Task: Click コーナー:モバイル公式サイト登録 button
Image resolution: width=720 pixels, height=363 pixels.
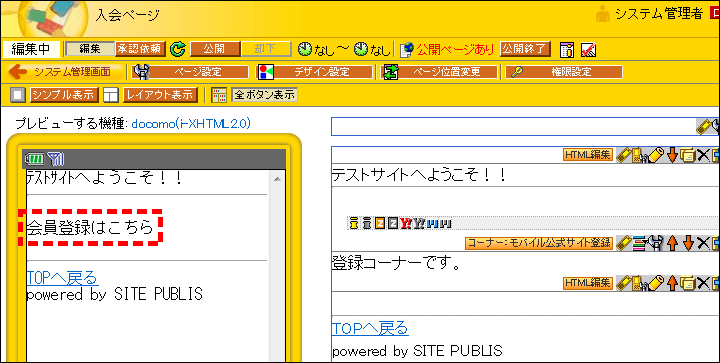Action: (539, 243)
